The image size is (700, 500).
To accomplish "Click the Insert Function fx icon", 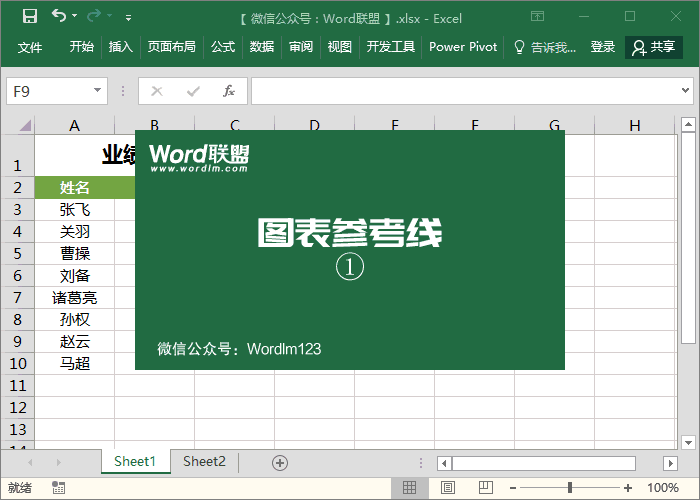I will 229,91.
